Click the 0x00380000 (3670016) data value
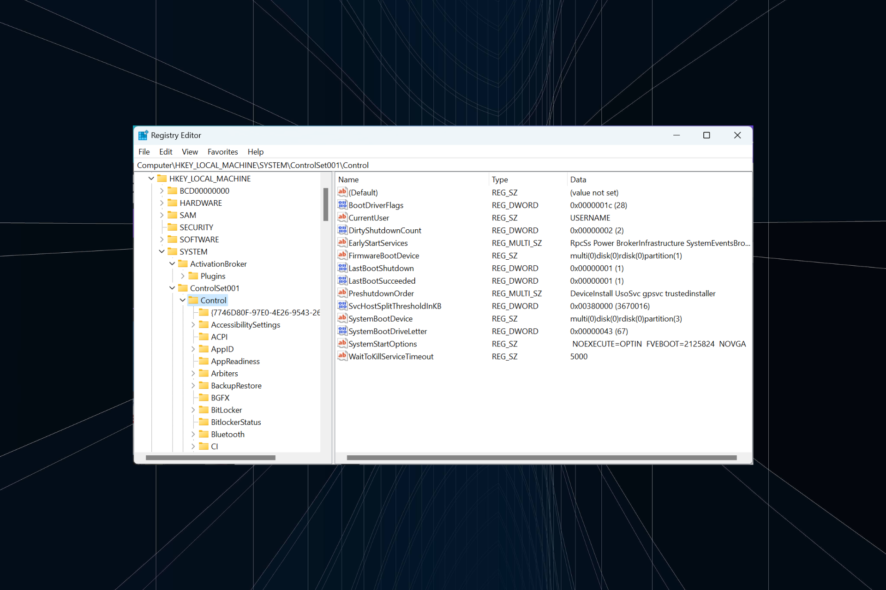Screen dimensions: 886x590 pos(610,306)
